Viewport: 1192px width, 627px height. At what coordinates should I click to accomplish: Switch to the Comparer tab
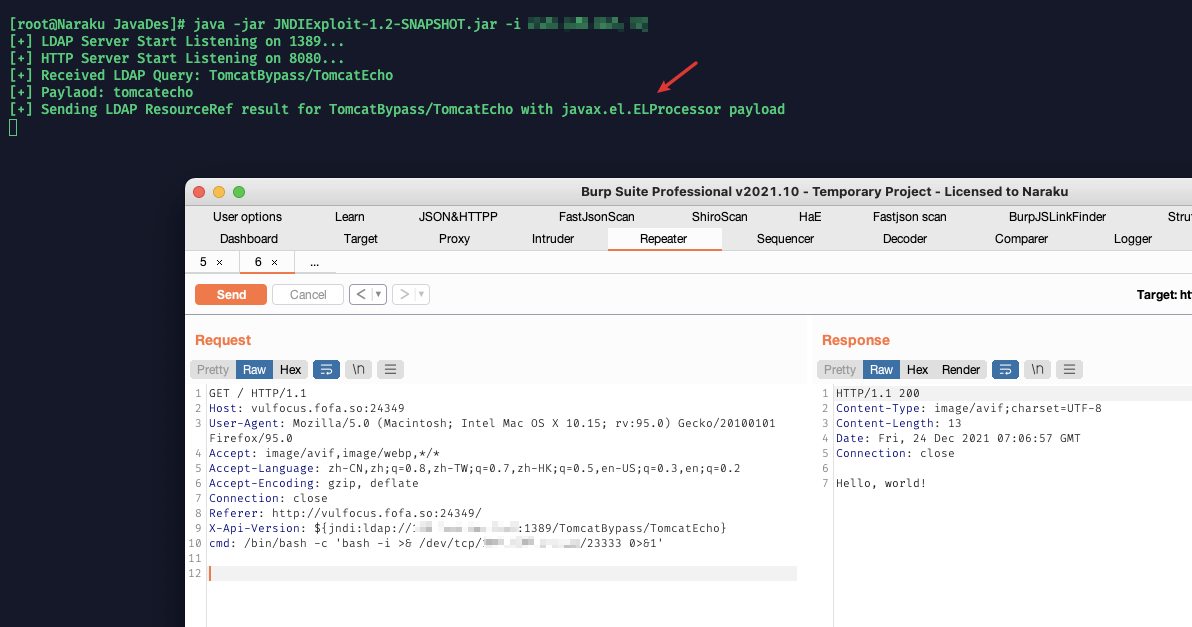pos(1021,239)
